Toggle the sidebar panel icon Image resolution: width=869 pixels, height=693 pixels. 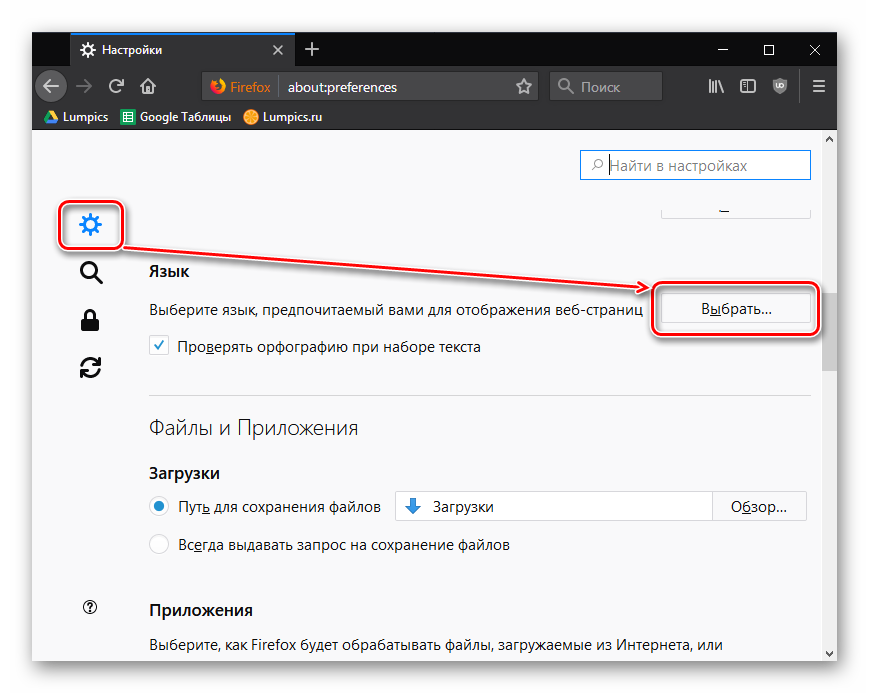coord(748,86)
